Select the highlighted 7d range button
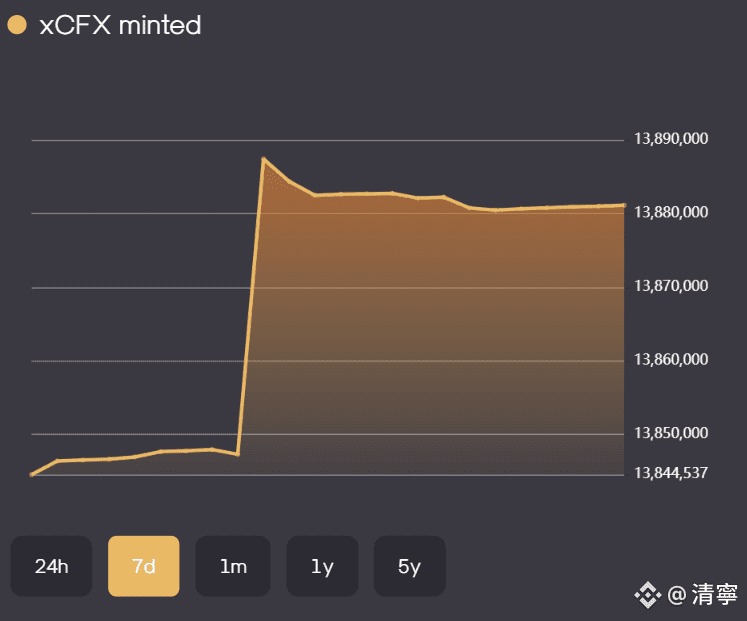Viewport: 747px width, 621px height. click(144, 566)
